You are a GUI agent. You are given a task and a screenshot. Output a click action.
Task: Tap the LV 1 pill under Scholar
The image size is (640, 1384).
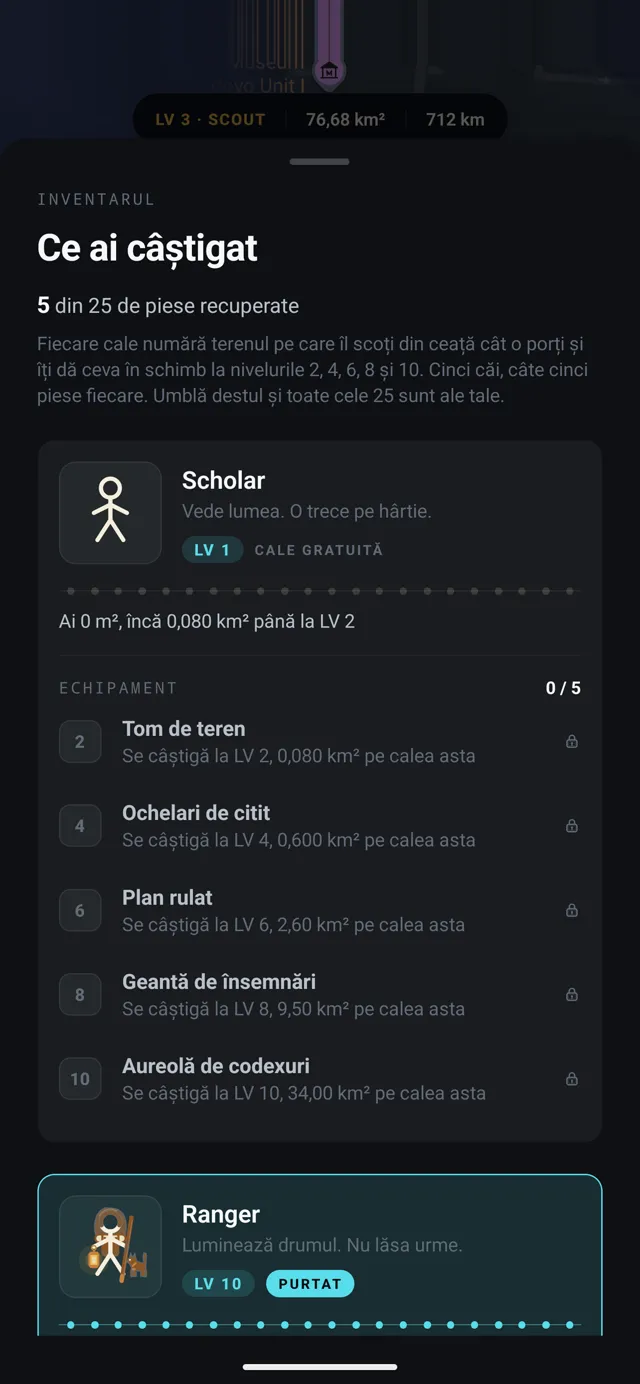click(x=212, y=550)
